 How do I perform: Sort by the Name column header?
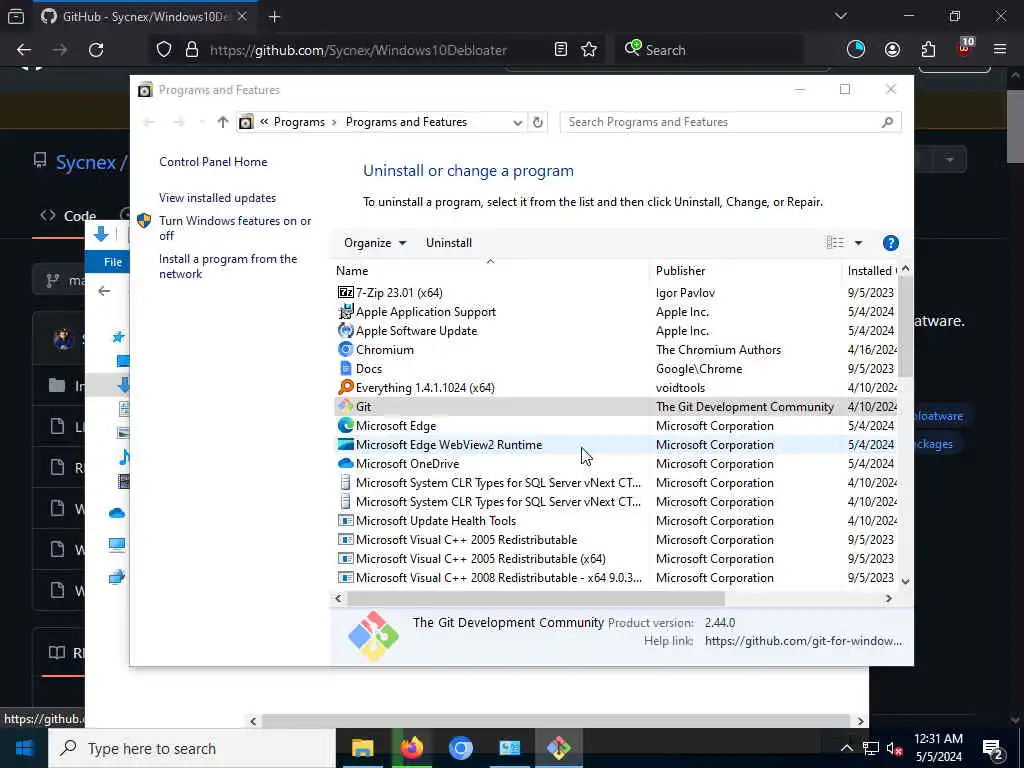point(491,270)
